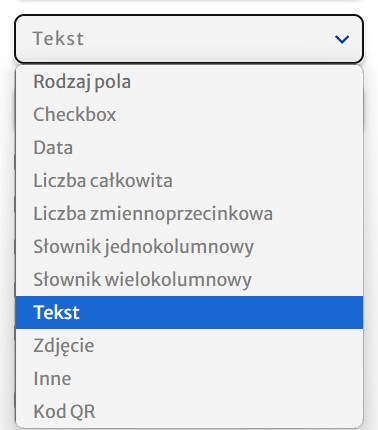The image size is (378, 430).
Task: Select the multi-column dictionary entry
Action: [x=189, y=279]
